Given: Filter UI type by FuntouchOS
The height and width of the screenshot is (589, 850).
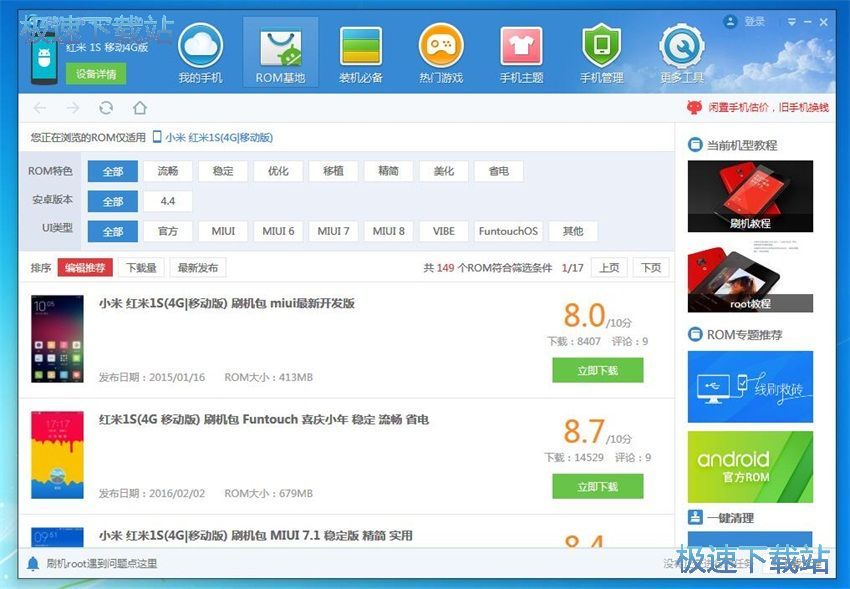Looking at the screenshot, I should pyautogui.click(x=508, y=231).
